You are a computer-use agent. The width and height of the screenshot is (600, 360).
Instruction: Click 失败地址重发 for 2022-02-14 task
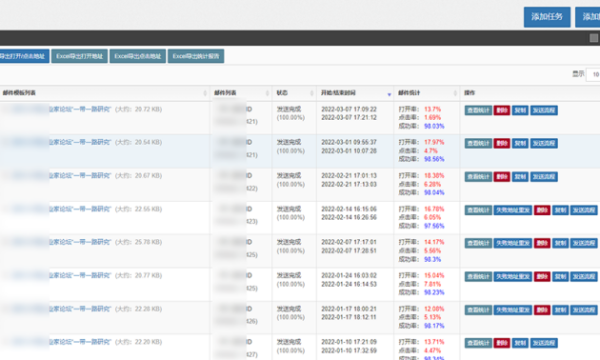513,210
